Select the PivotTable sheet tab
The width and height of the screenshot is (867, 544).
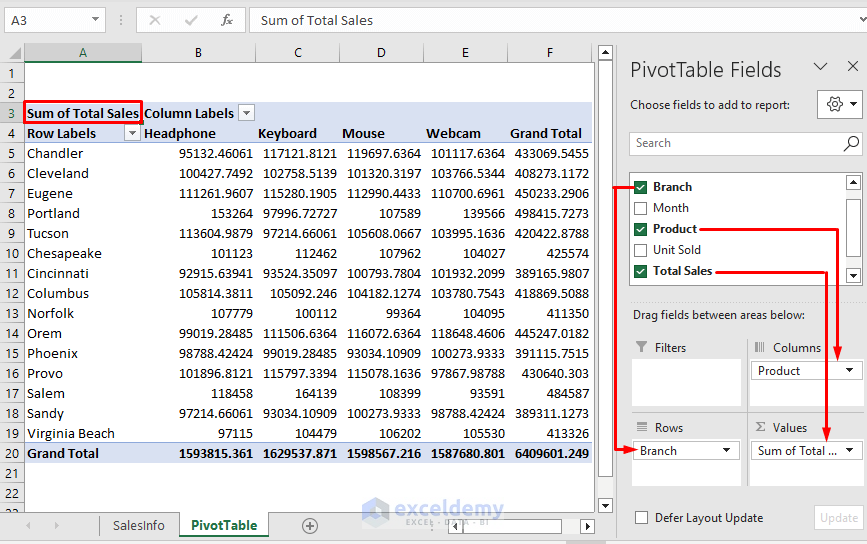coord(224,526)
